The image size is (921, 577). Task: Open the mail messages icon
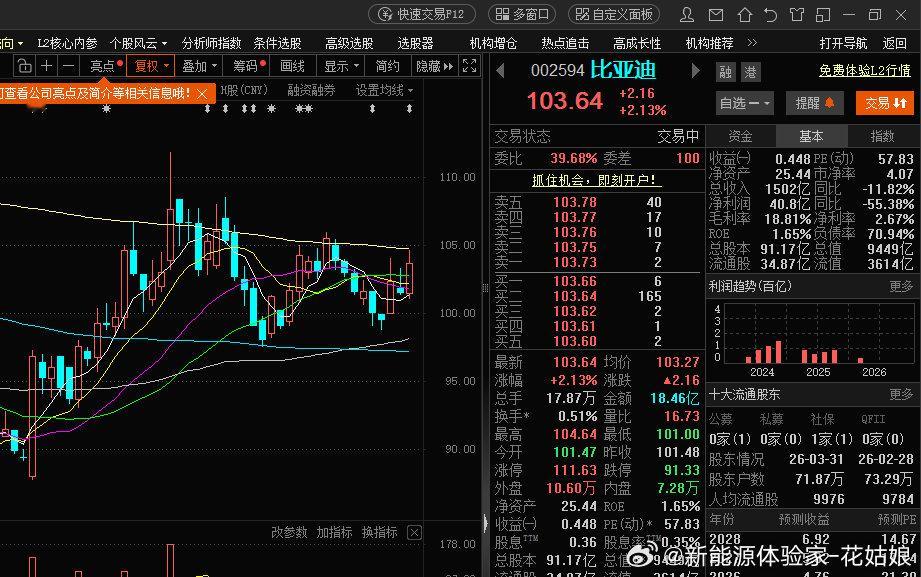715,15
